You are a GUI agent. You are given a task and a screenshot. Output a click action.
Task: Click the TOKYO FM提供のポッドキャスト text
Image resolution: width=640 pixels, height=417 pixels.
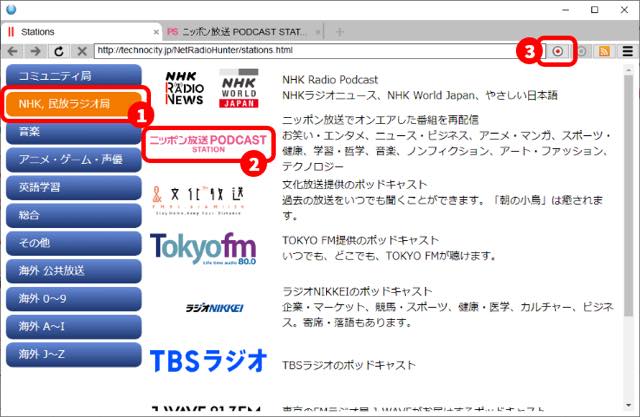(360, 240)
